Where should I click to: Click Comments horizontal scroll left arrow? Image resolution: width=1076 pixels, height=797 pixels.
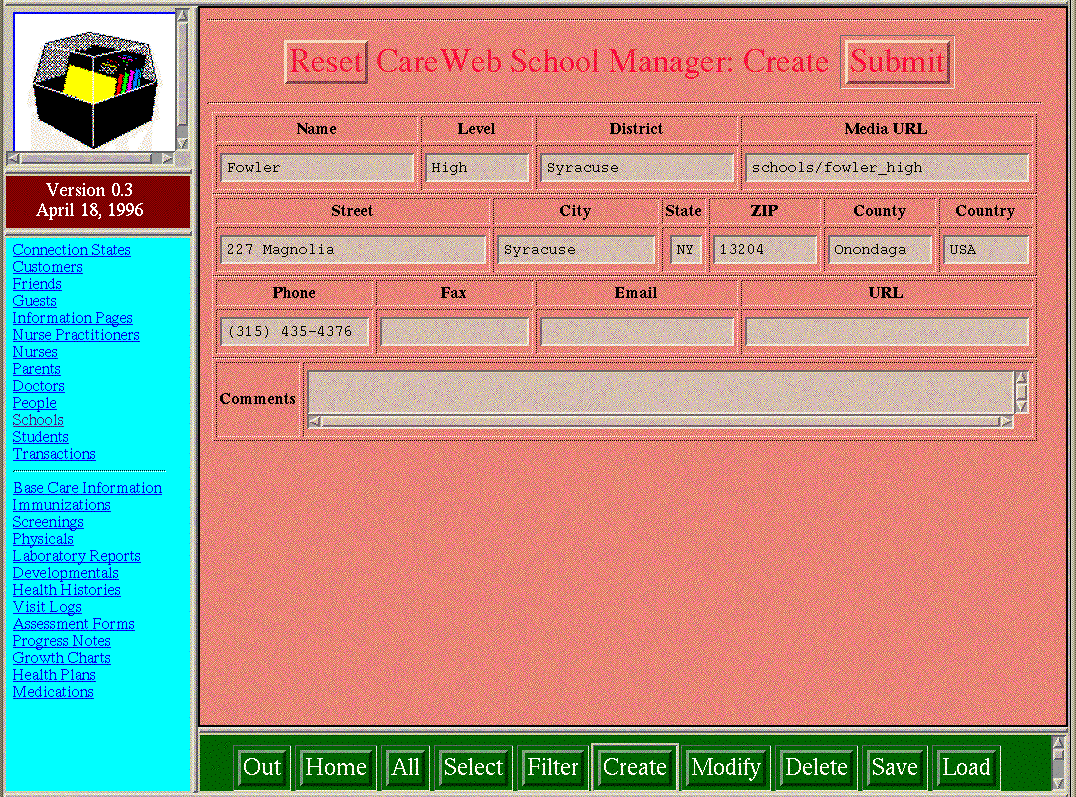point(314,421)
